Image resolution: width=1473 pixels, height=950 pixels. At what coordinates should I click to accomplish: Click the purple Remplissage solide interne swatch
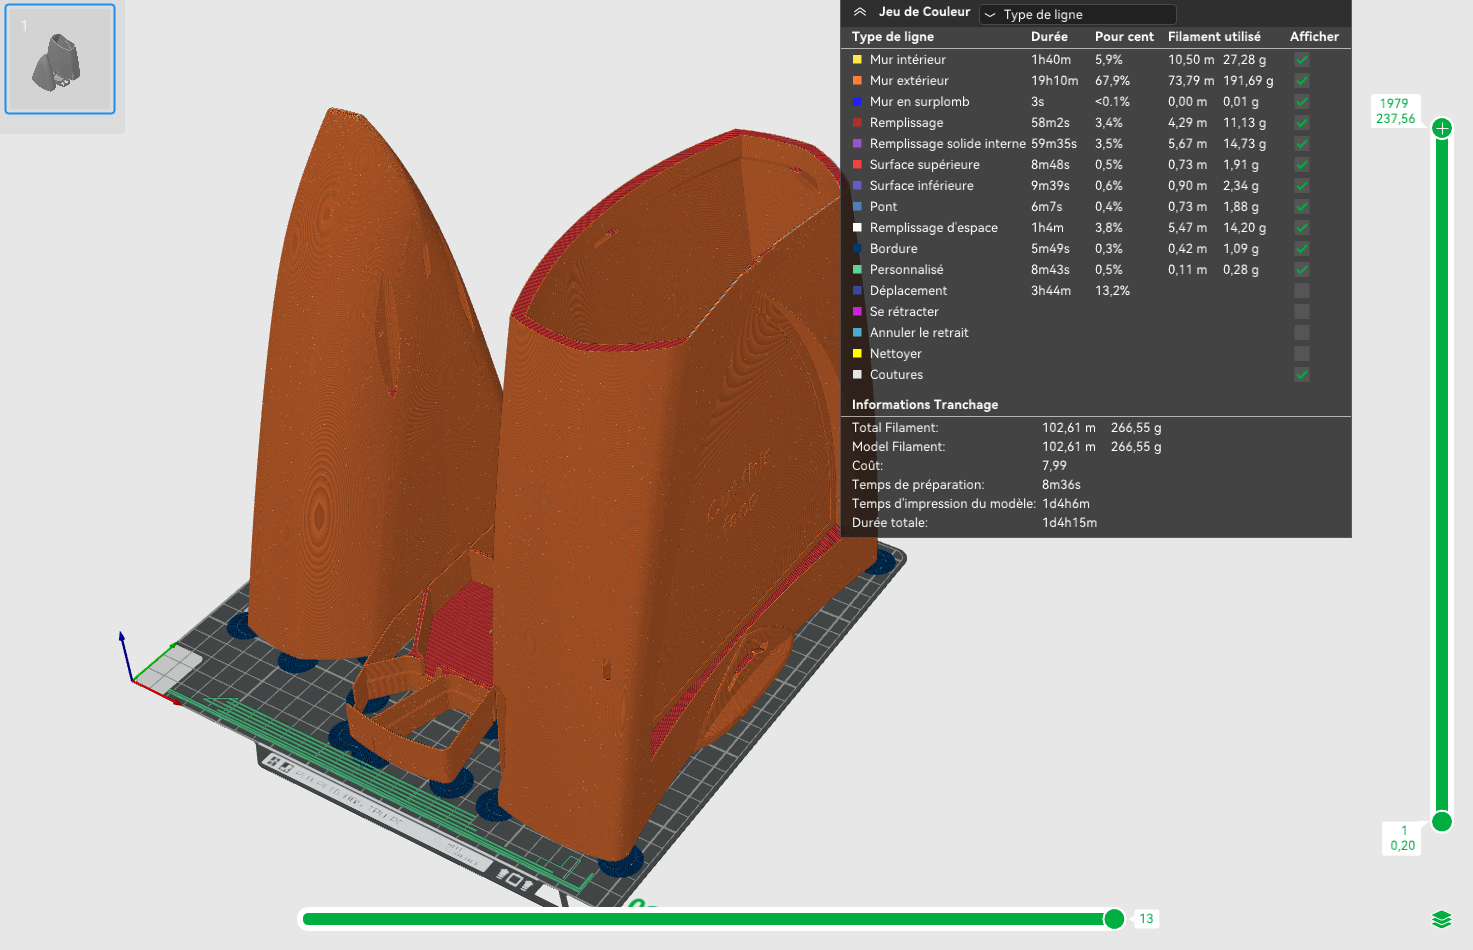pyautogui.click(x=857, y=144)
